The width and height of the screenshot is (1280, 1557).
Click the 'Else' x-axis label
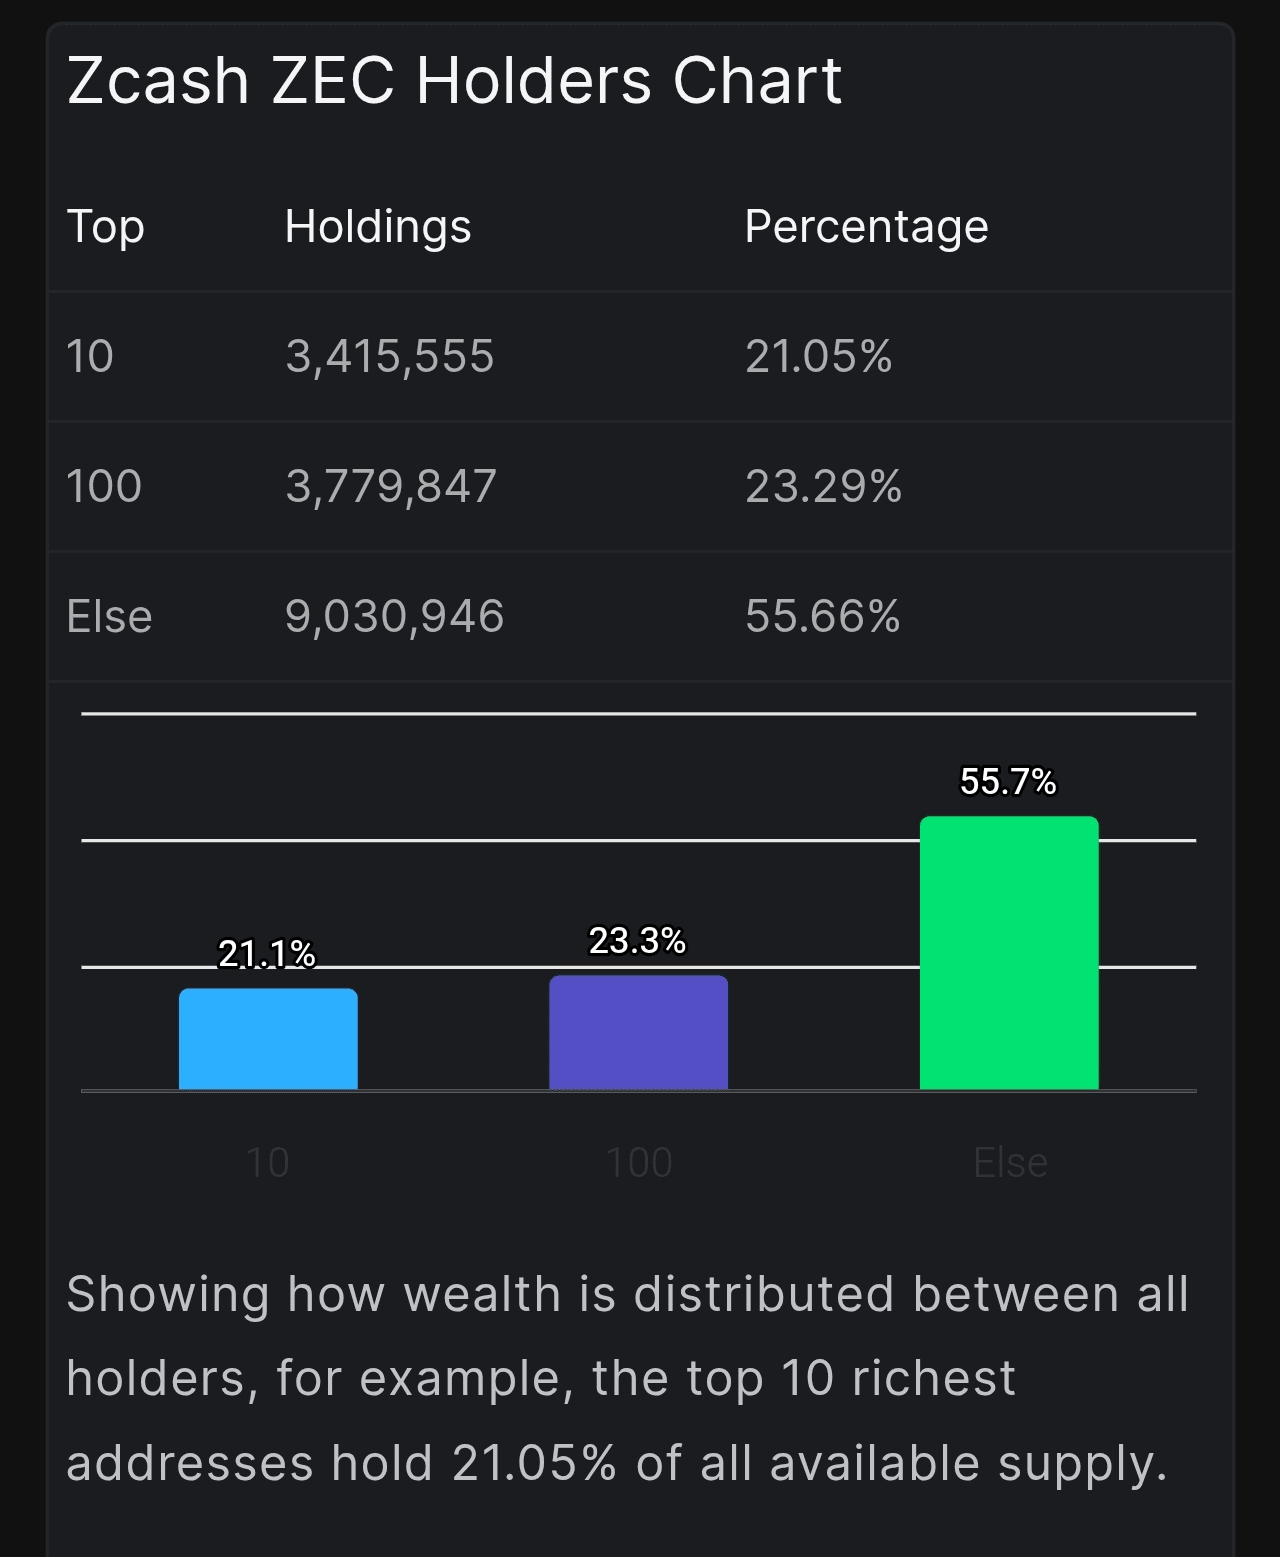[1010, 1163]
